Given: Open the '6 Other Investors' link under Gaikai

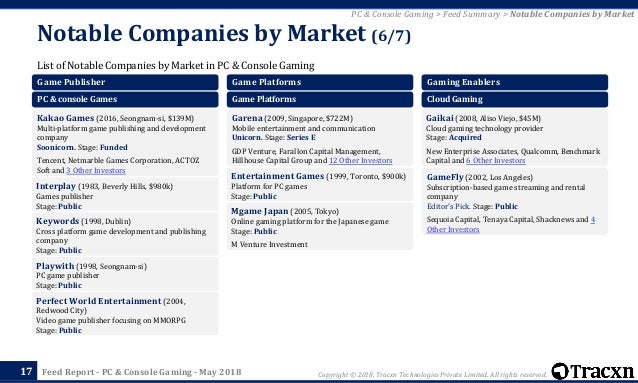Looking at the screenshot, I should pyautogui.click(x=496, y=160).
